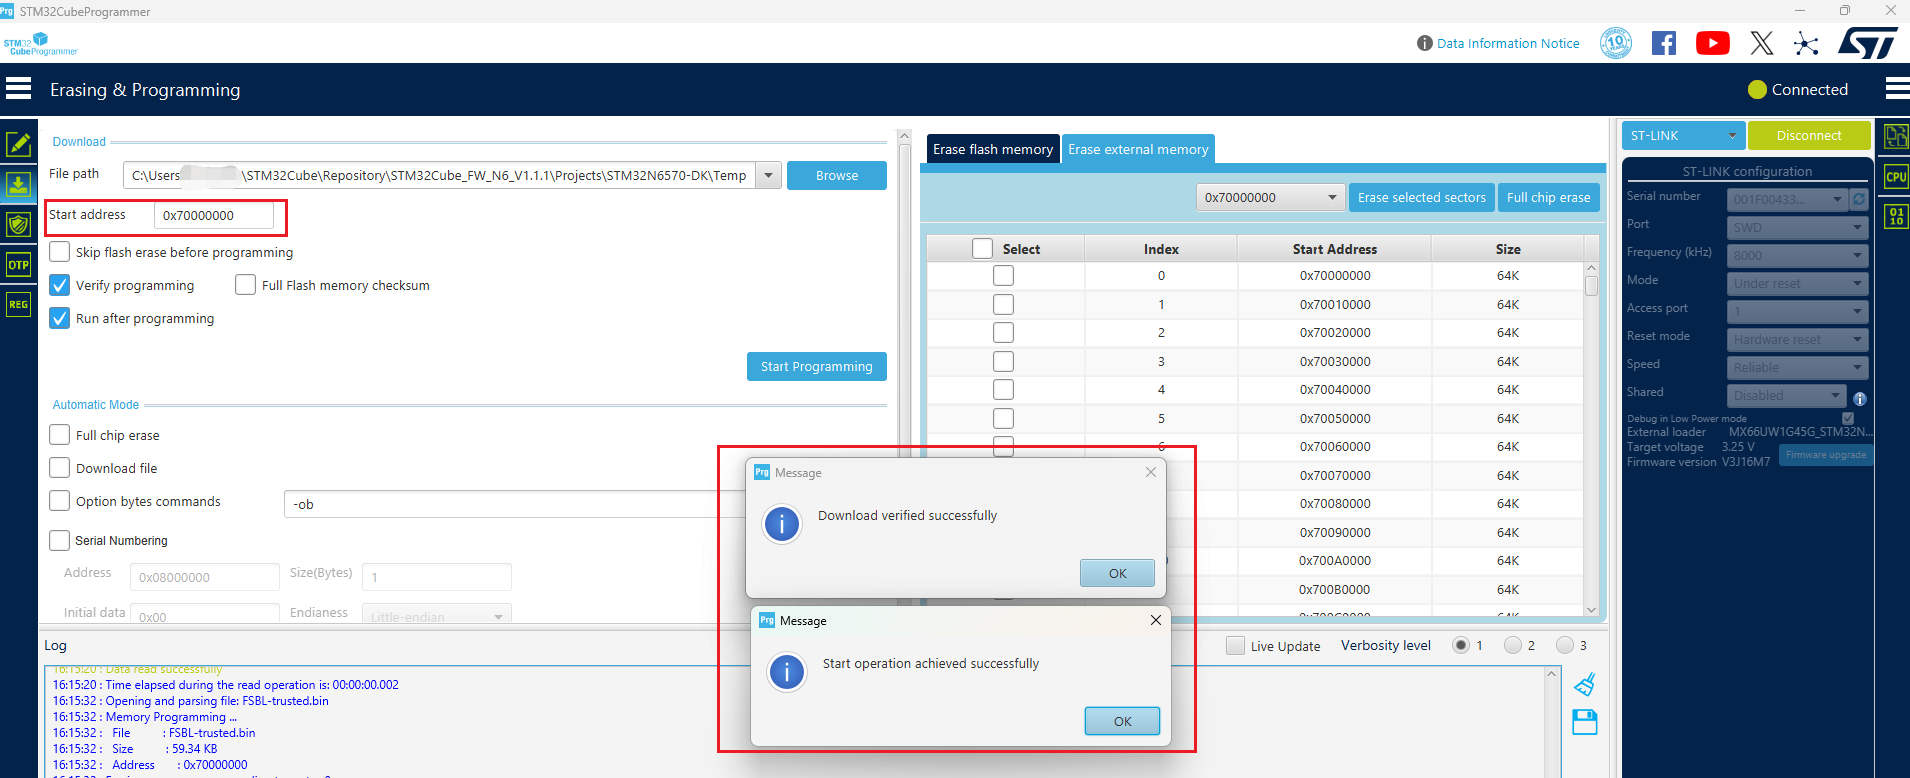Clear the log with broom icon
Screen dimensions: 1910x778
click(x=1585, y=685)
